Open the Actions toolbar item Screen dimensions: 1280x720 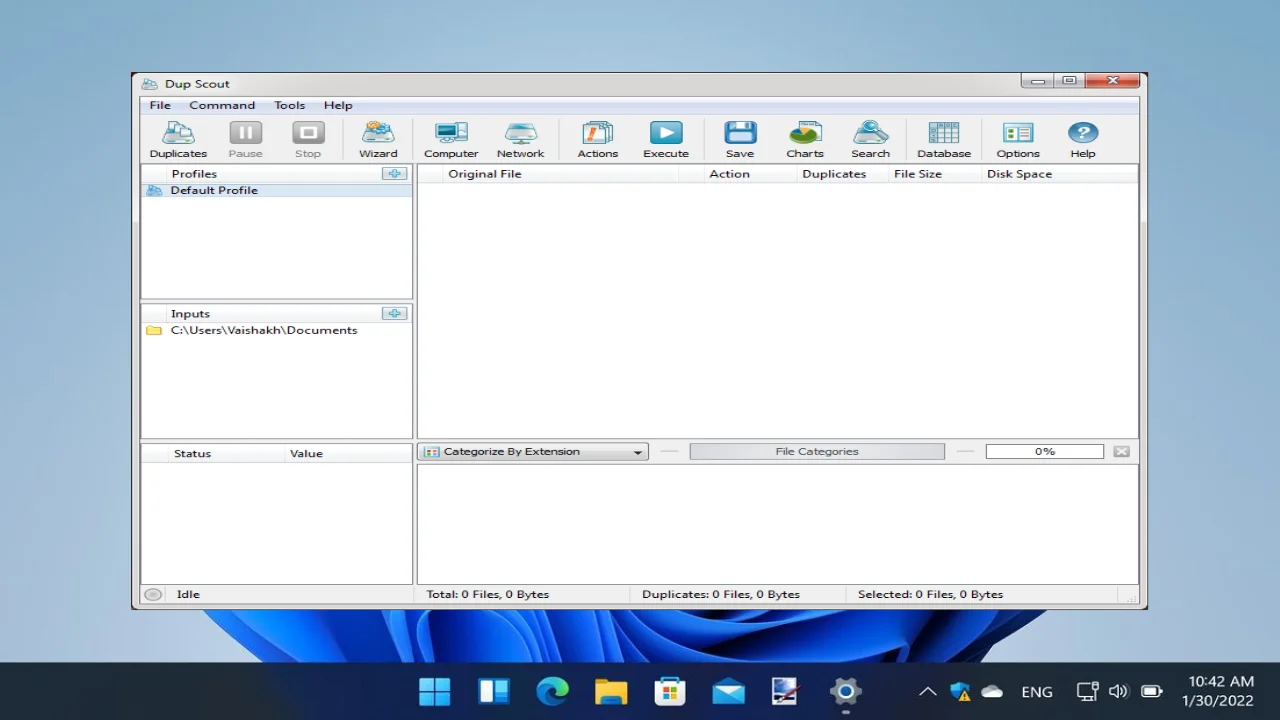[598, 139]
